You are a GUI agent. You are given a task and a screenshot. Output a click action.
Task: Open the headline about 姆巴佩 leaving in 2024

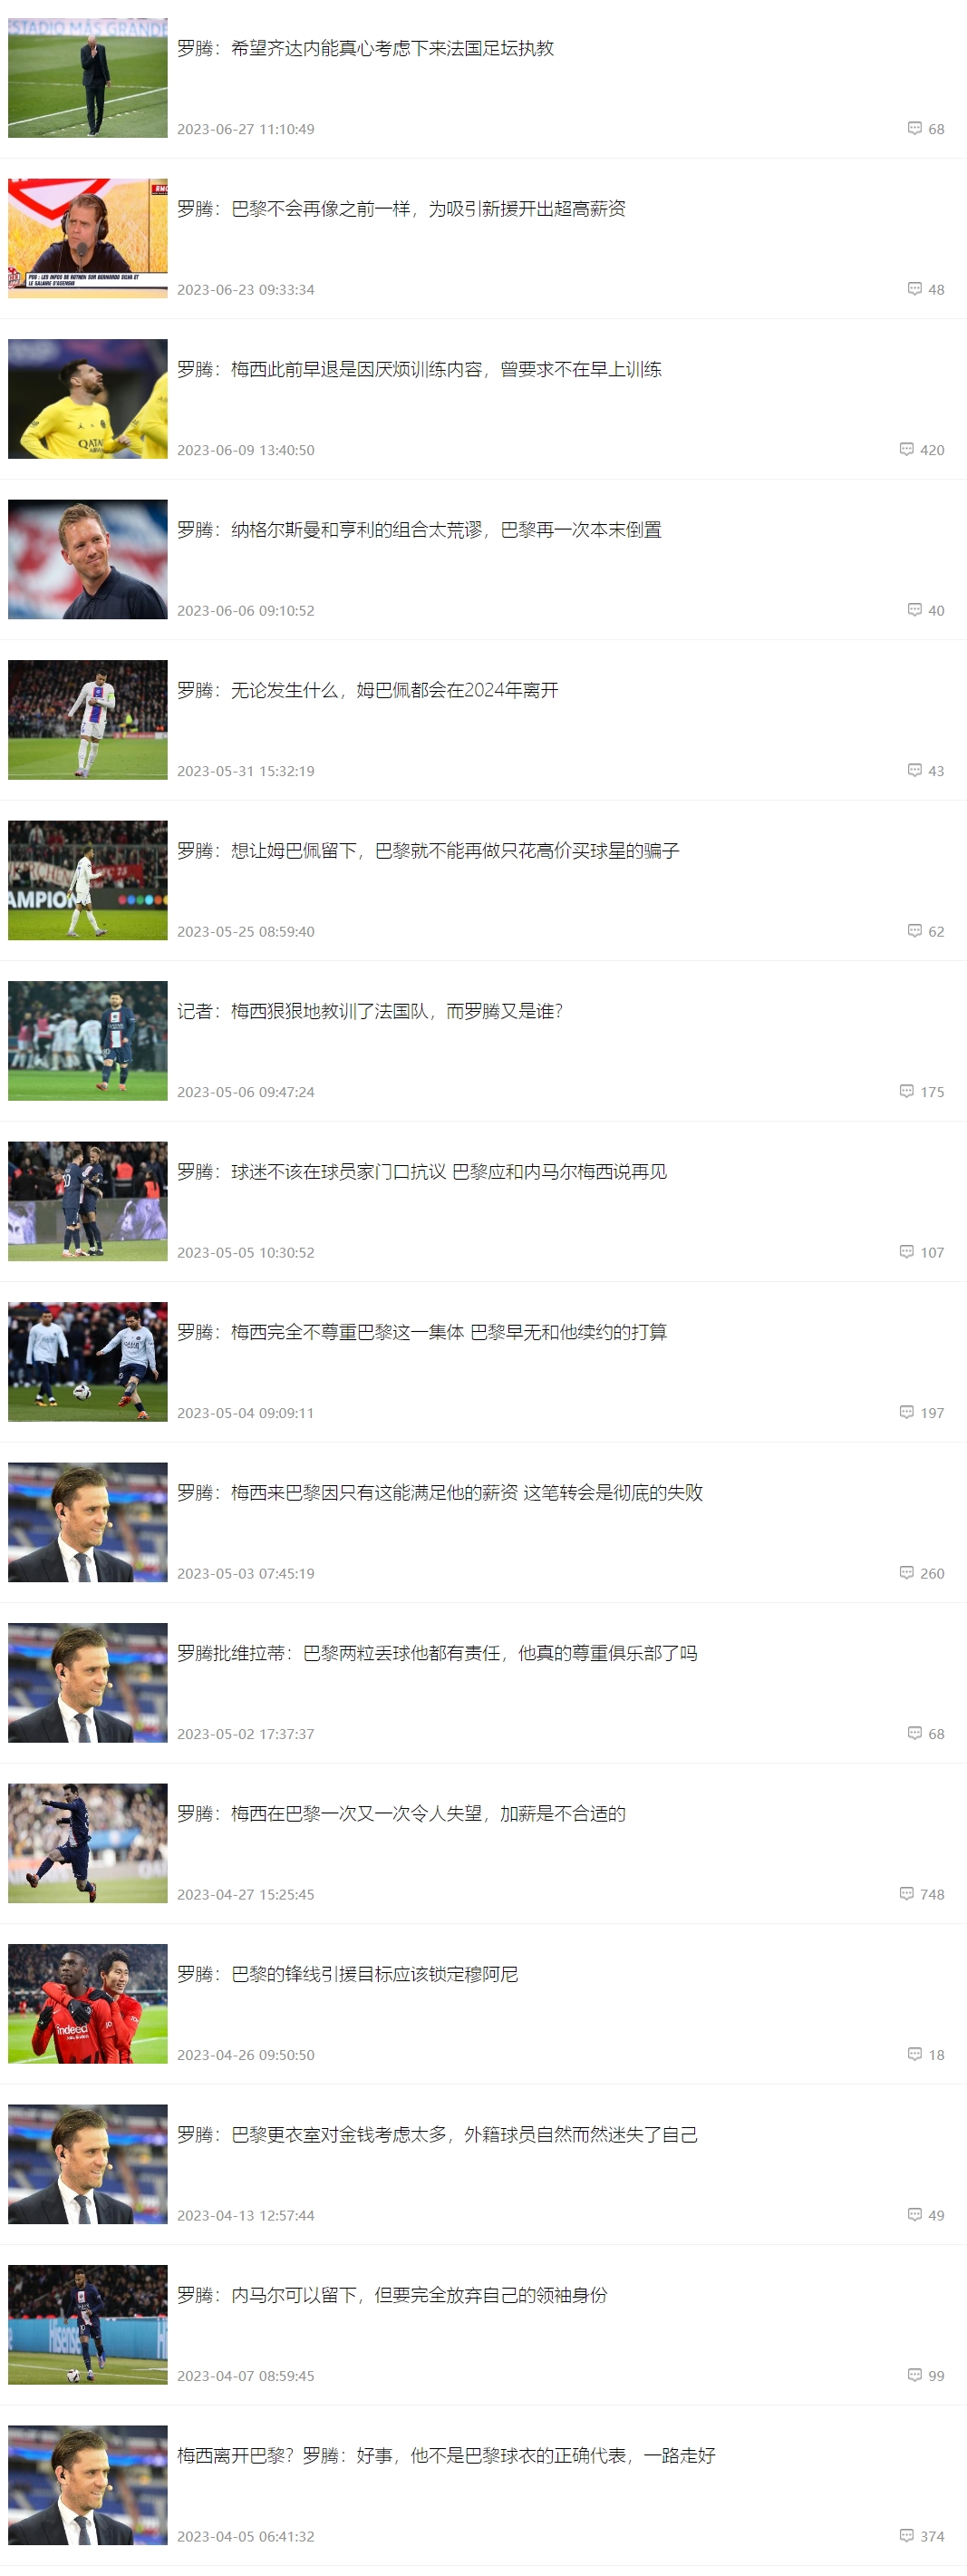(x=367, y=690)
